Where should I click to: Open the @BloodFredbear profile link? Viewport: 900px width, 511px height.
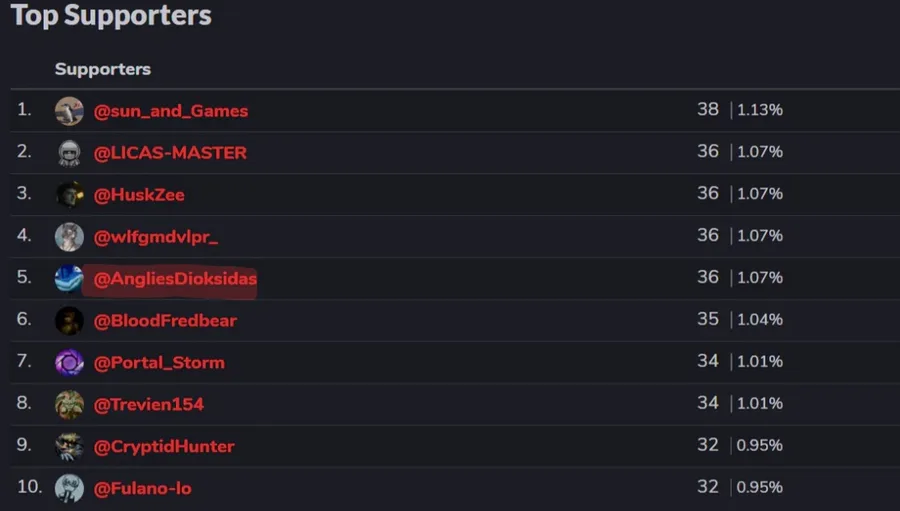[x=165, y=321]
